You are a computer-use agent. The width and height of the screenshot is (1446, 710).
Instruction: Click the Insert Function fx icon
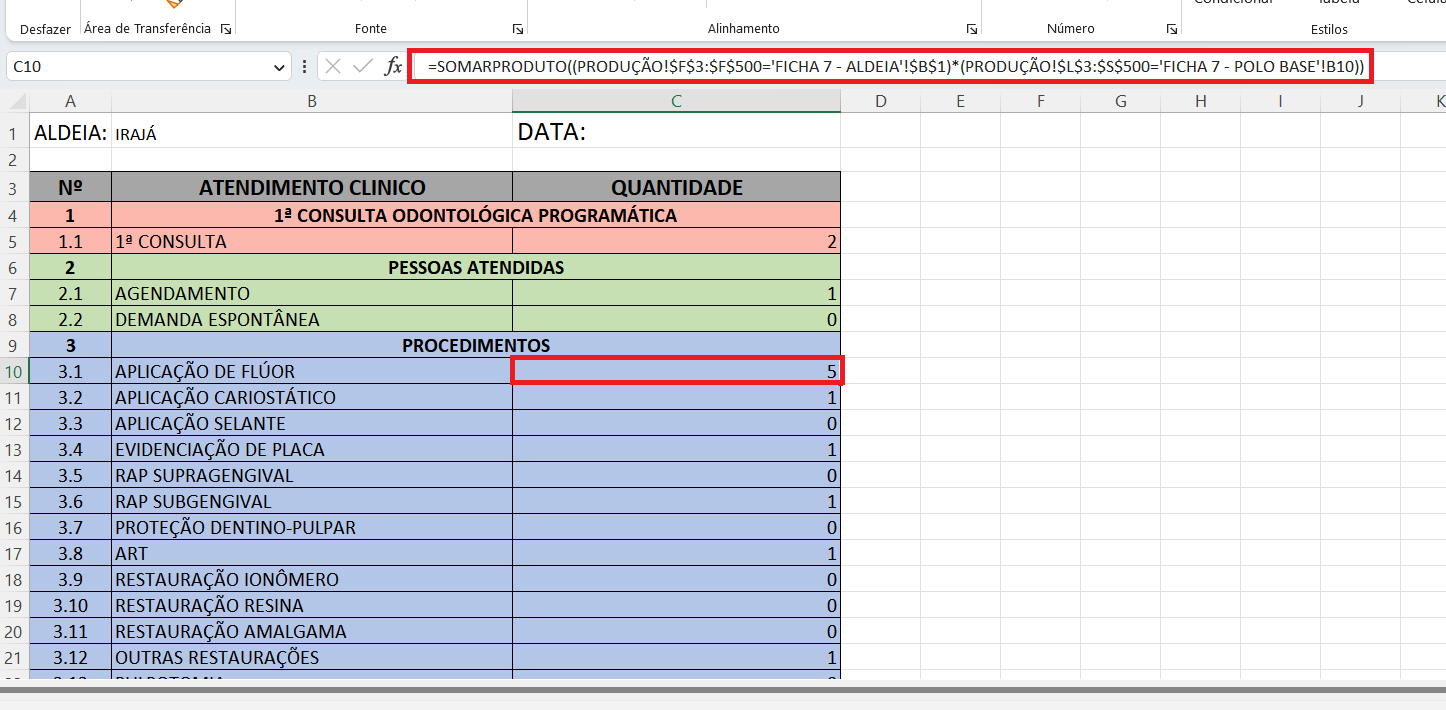[394, 67]
